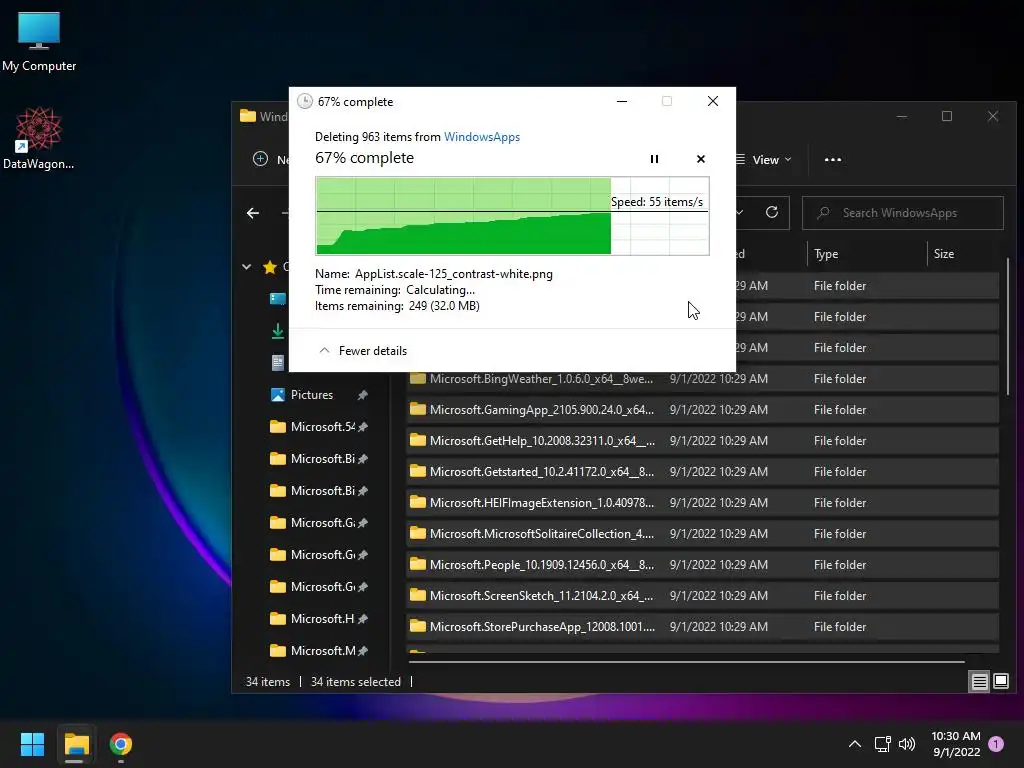The width and height of the screenshot is (1024, 768).
Task: Launch Google Chrome from the taskbar
Action: coord(121,744)
